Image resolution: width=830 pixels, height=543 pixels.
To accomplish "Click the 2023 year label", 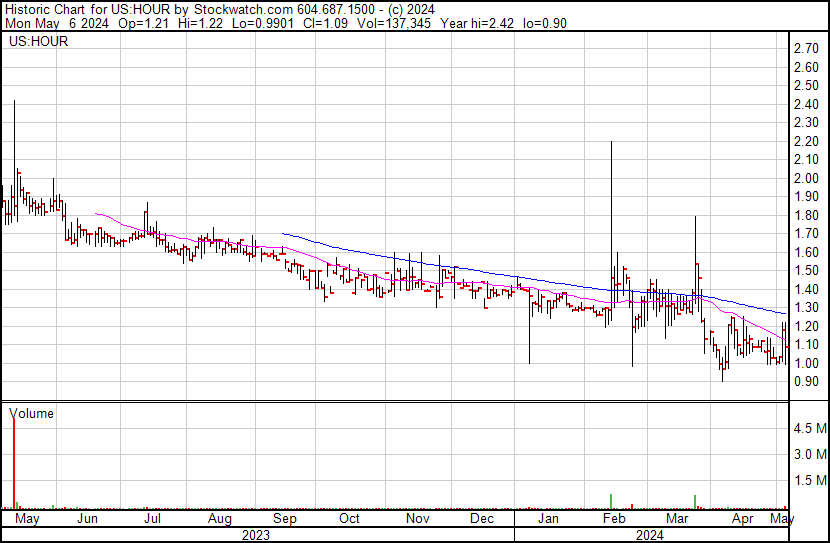I will 257,535.
